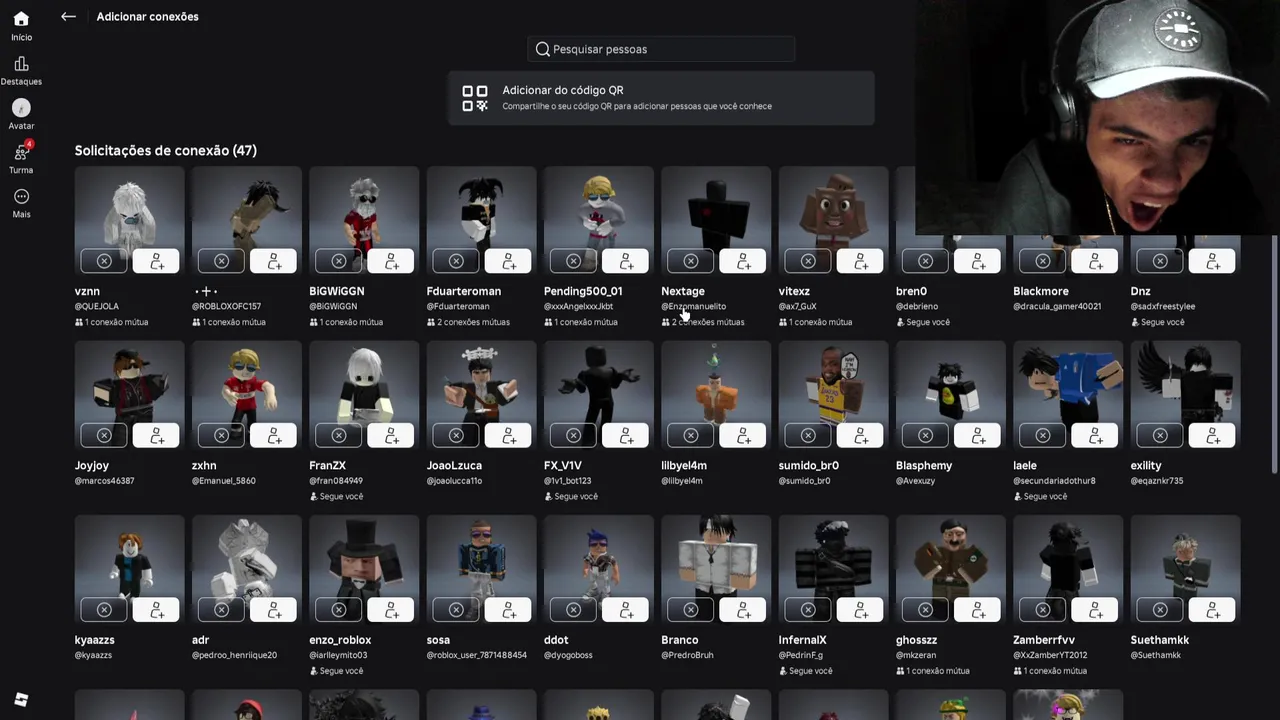Decline request from bren0
Image resolution: width=1280 pixels, height=720 pixels.
(x=925, y=261)
